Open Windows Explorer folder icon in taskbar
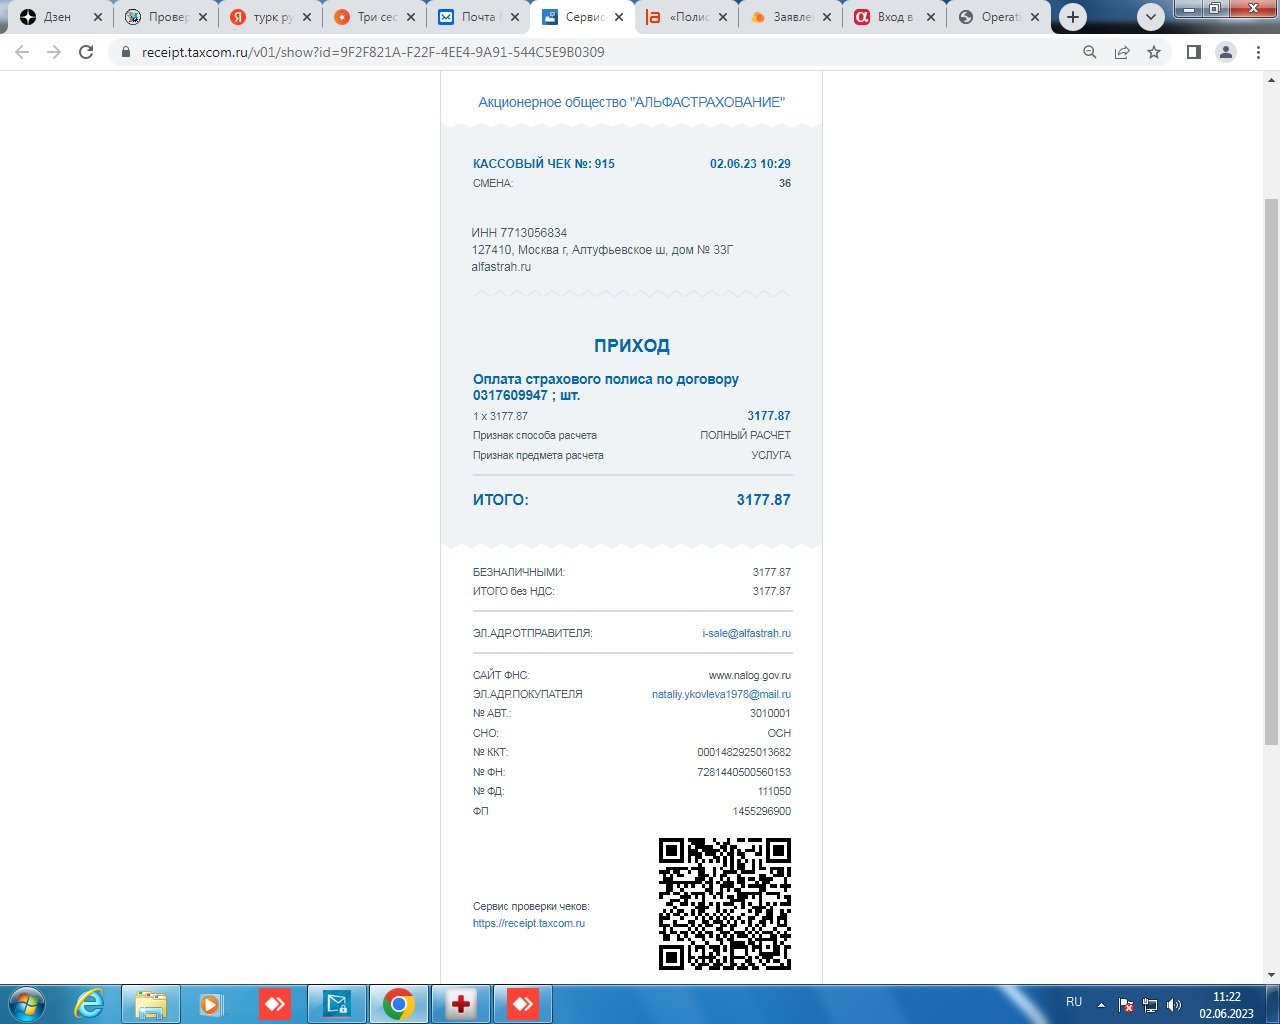The width and height of the screenshot is (1280, 1024). coord(151,1004)
